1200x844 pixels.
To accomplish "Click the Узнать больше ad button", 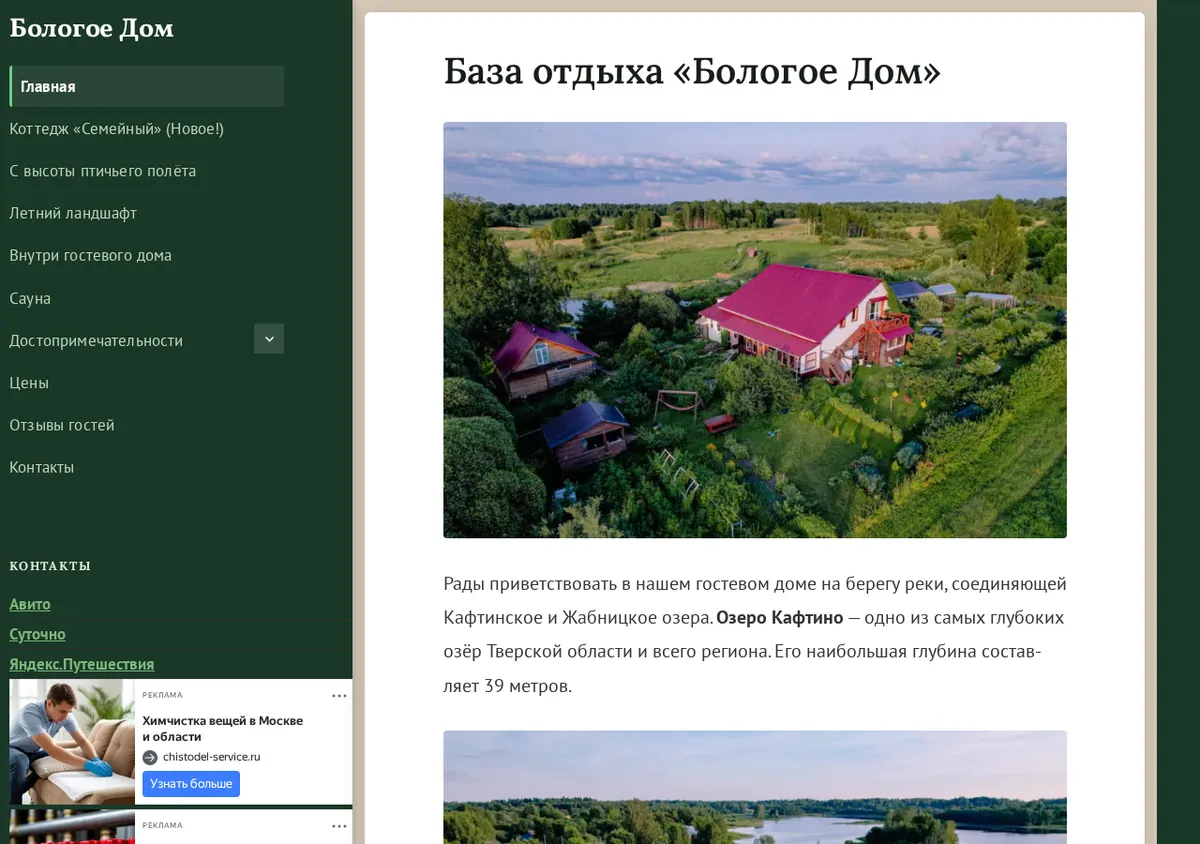I will [x=191, y=784].
